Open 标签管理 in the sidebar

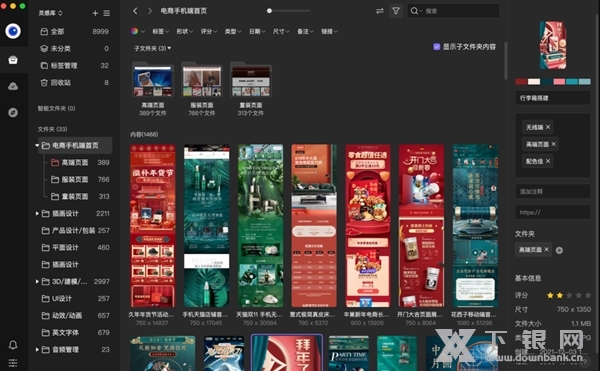click(75, 65)
